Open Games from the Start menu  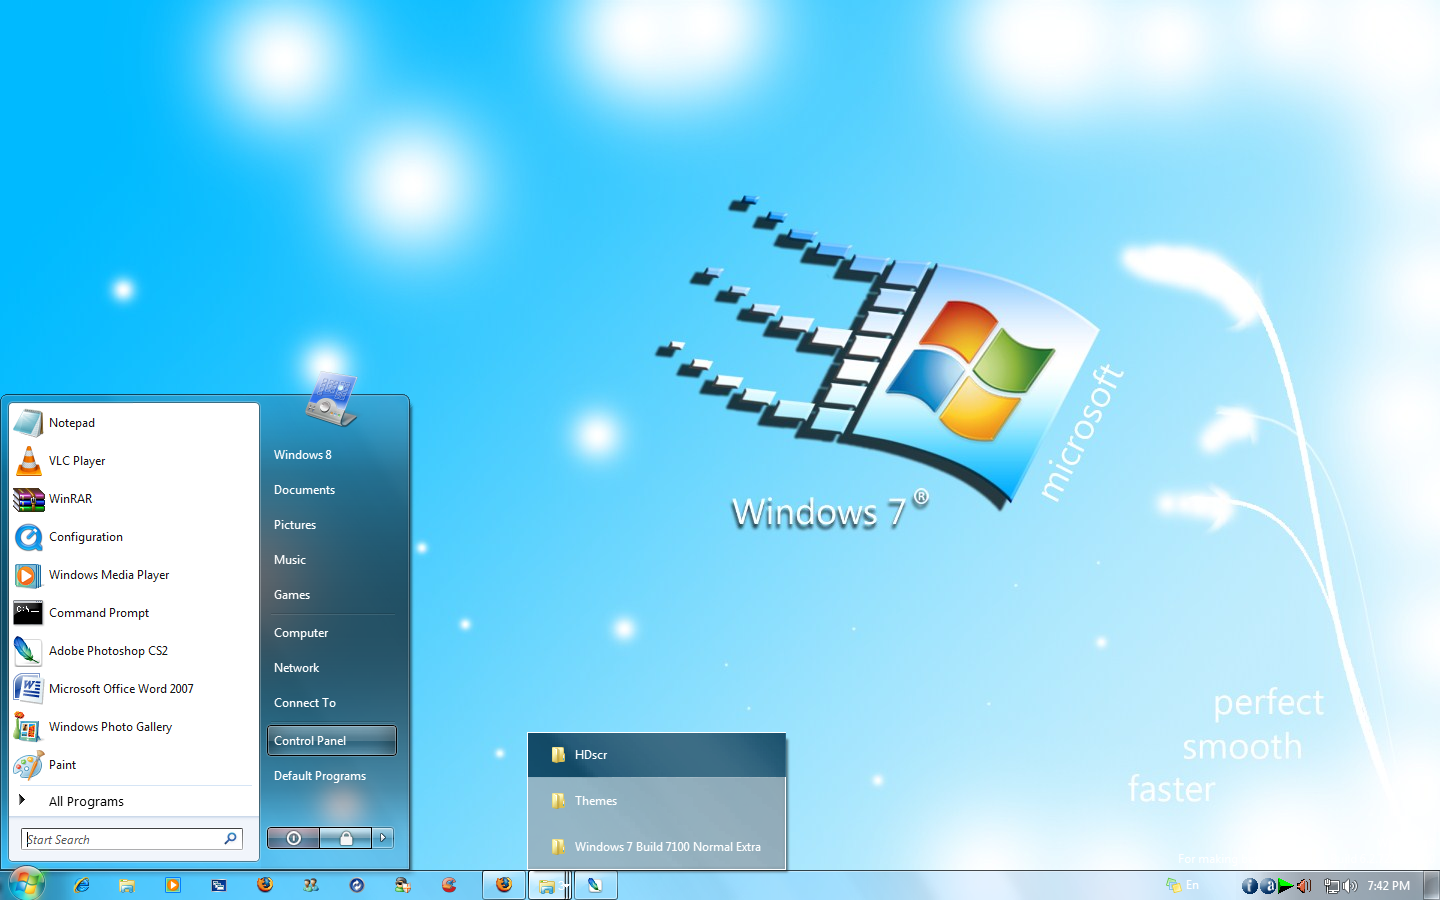pos(332,595)
